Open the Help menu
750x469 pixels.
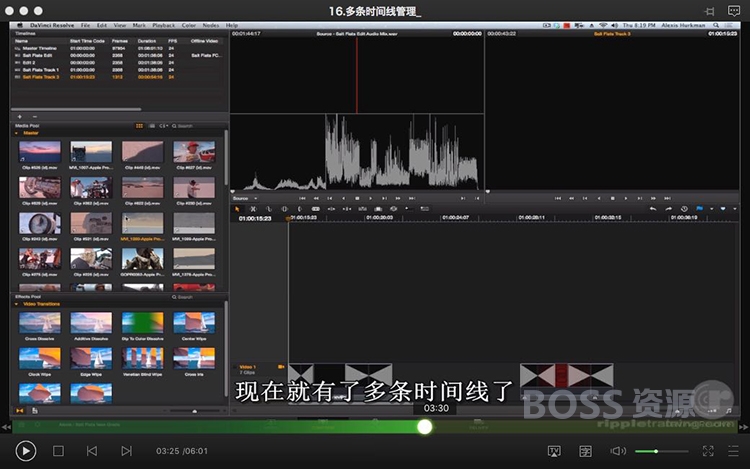(232, 25)
